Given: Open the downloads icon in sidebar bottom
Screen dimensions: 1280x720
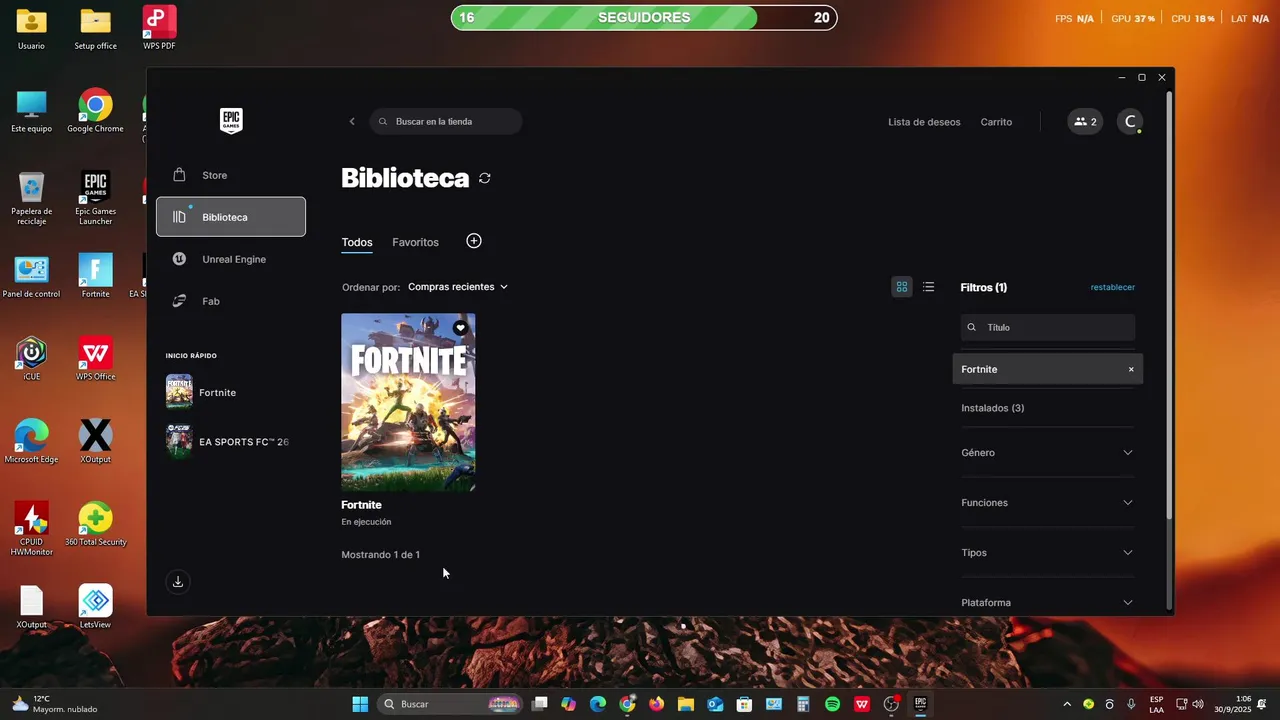Looking at the screenshot, I should point(178,582).
